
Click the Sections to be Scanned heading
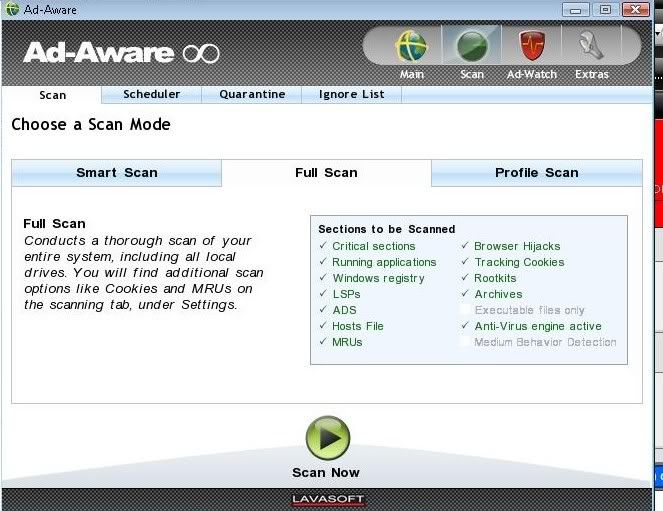click(386, 229)
